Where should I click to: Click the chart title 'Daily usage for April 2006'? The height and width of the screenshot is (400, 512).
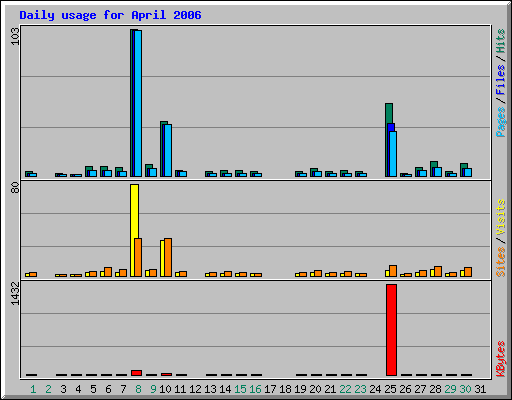tap(110, 15)
